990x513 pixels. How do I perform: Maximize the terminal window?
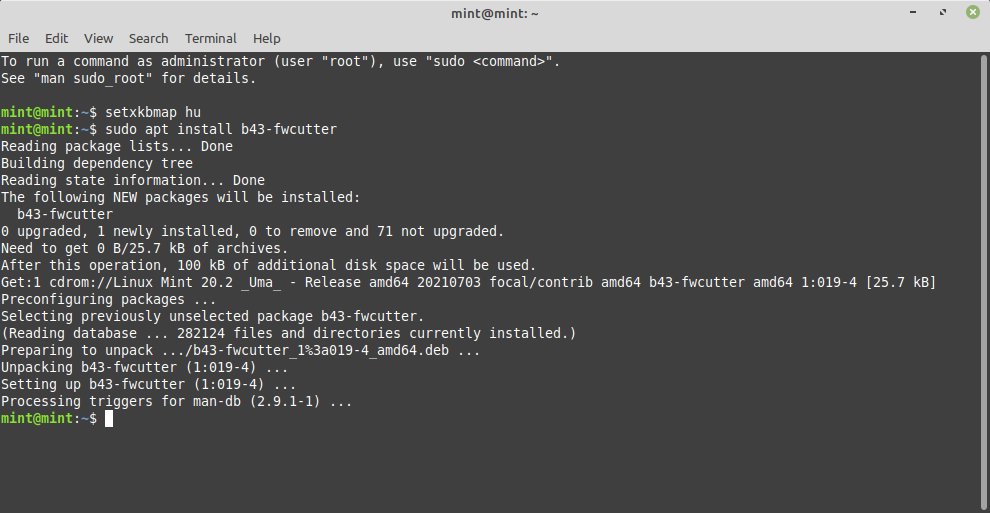(x=943, y=12)
